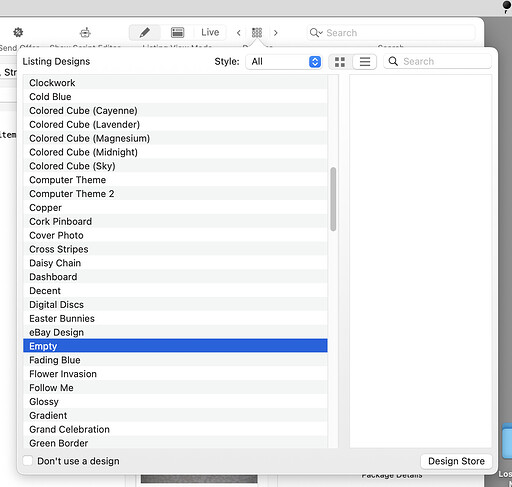The height and width of the screenshot is (487, 512).
Task: Select the Live view mode tab
Action: (210, 32)
